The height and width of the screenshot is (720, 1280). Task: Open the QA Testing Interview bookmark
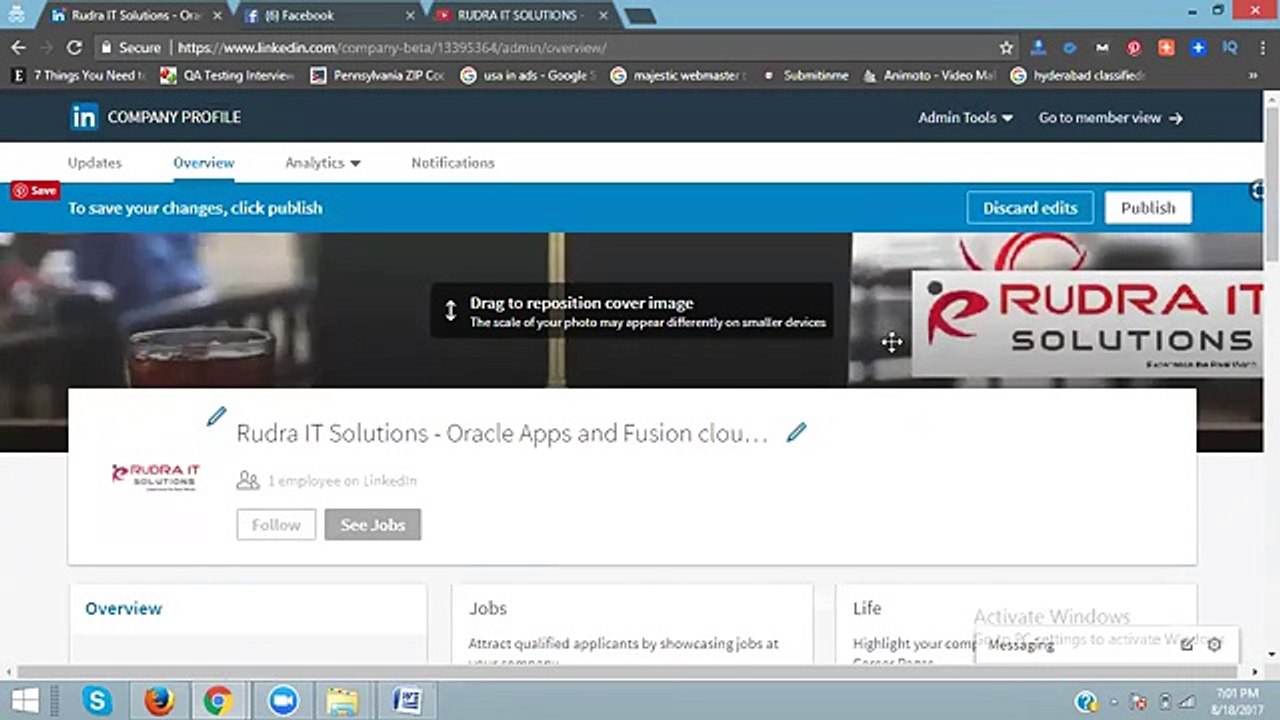tap(227, 75)
